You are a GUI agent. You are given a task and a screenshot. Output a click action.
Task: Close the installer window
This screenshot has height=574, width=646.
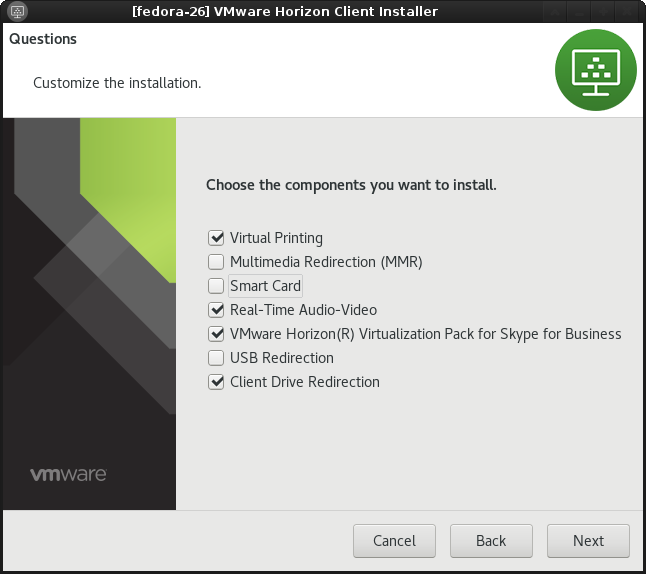[627, 12]
